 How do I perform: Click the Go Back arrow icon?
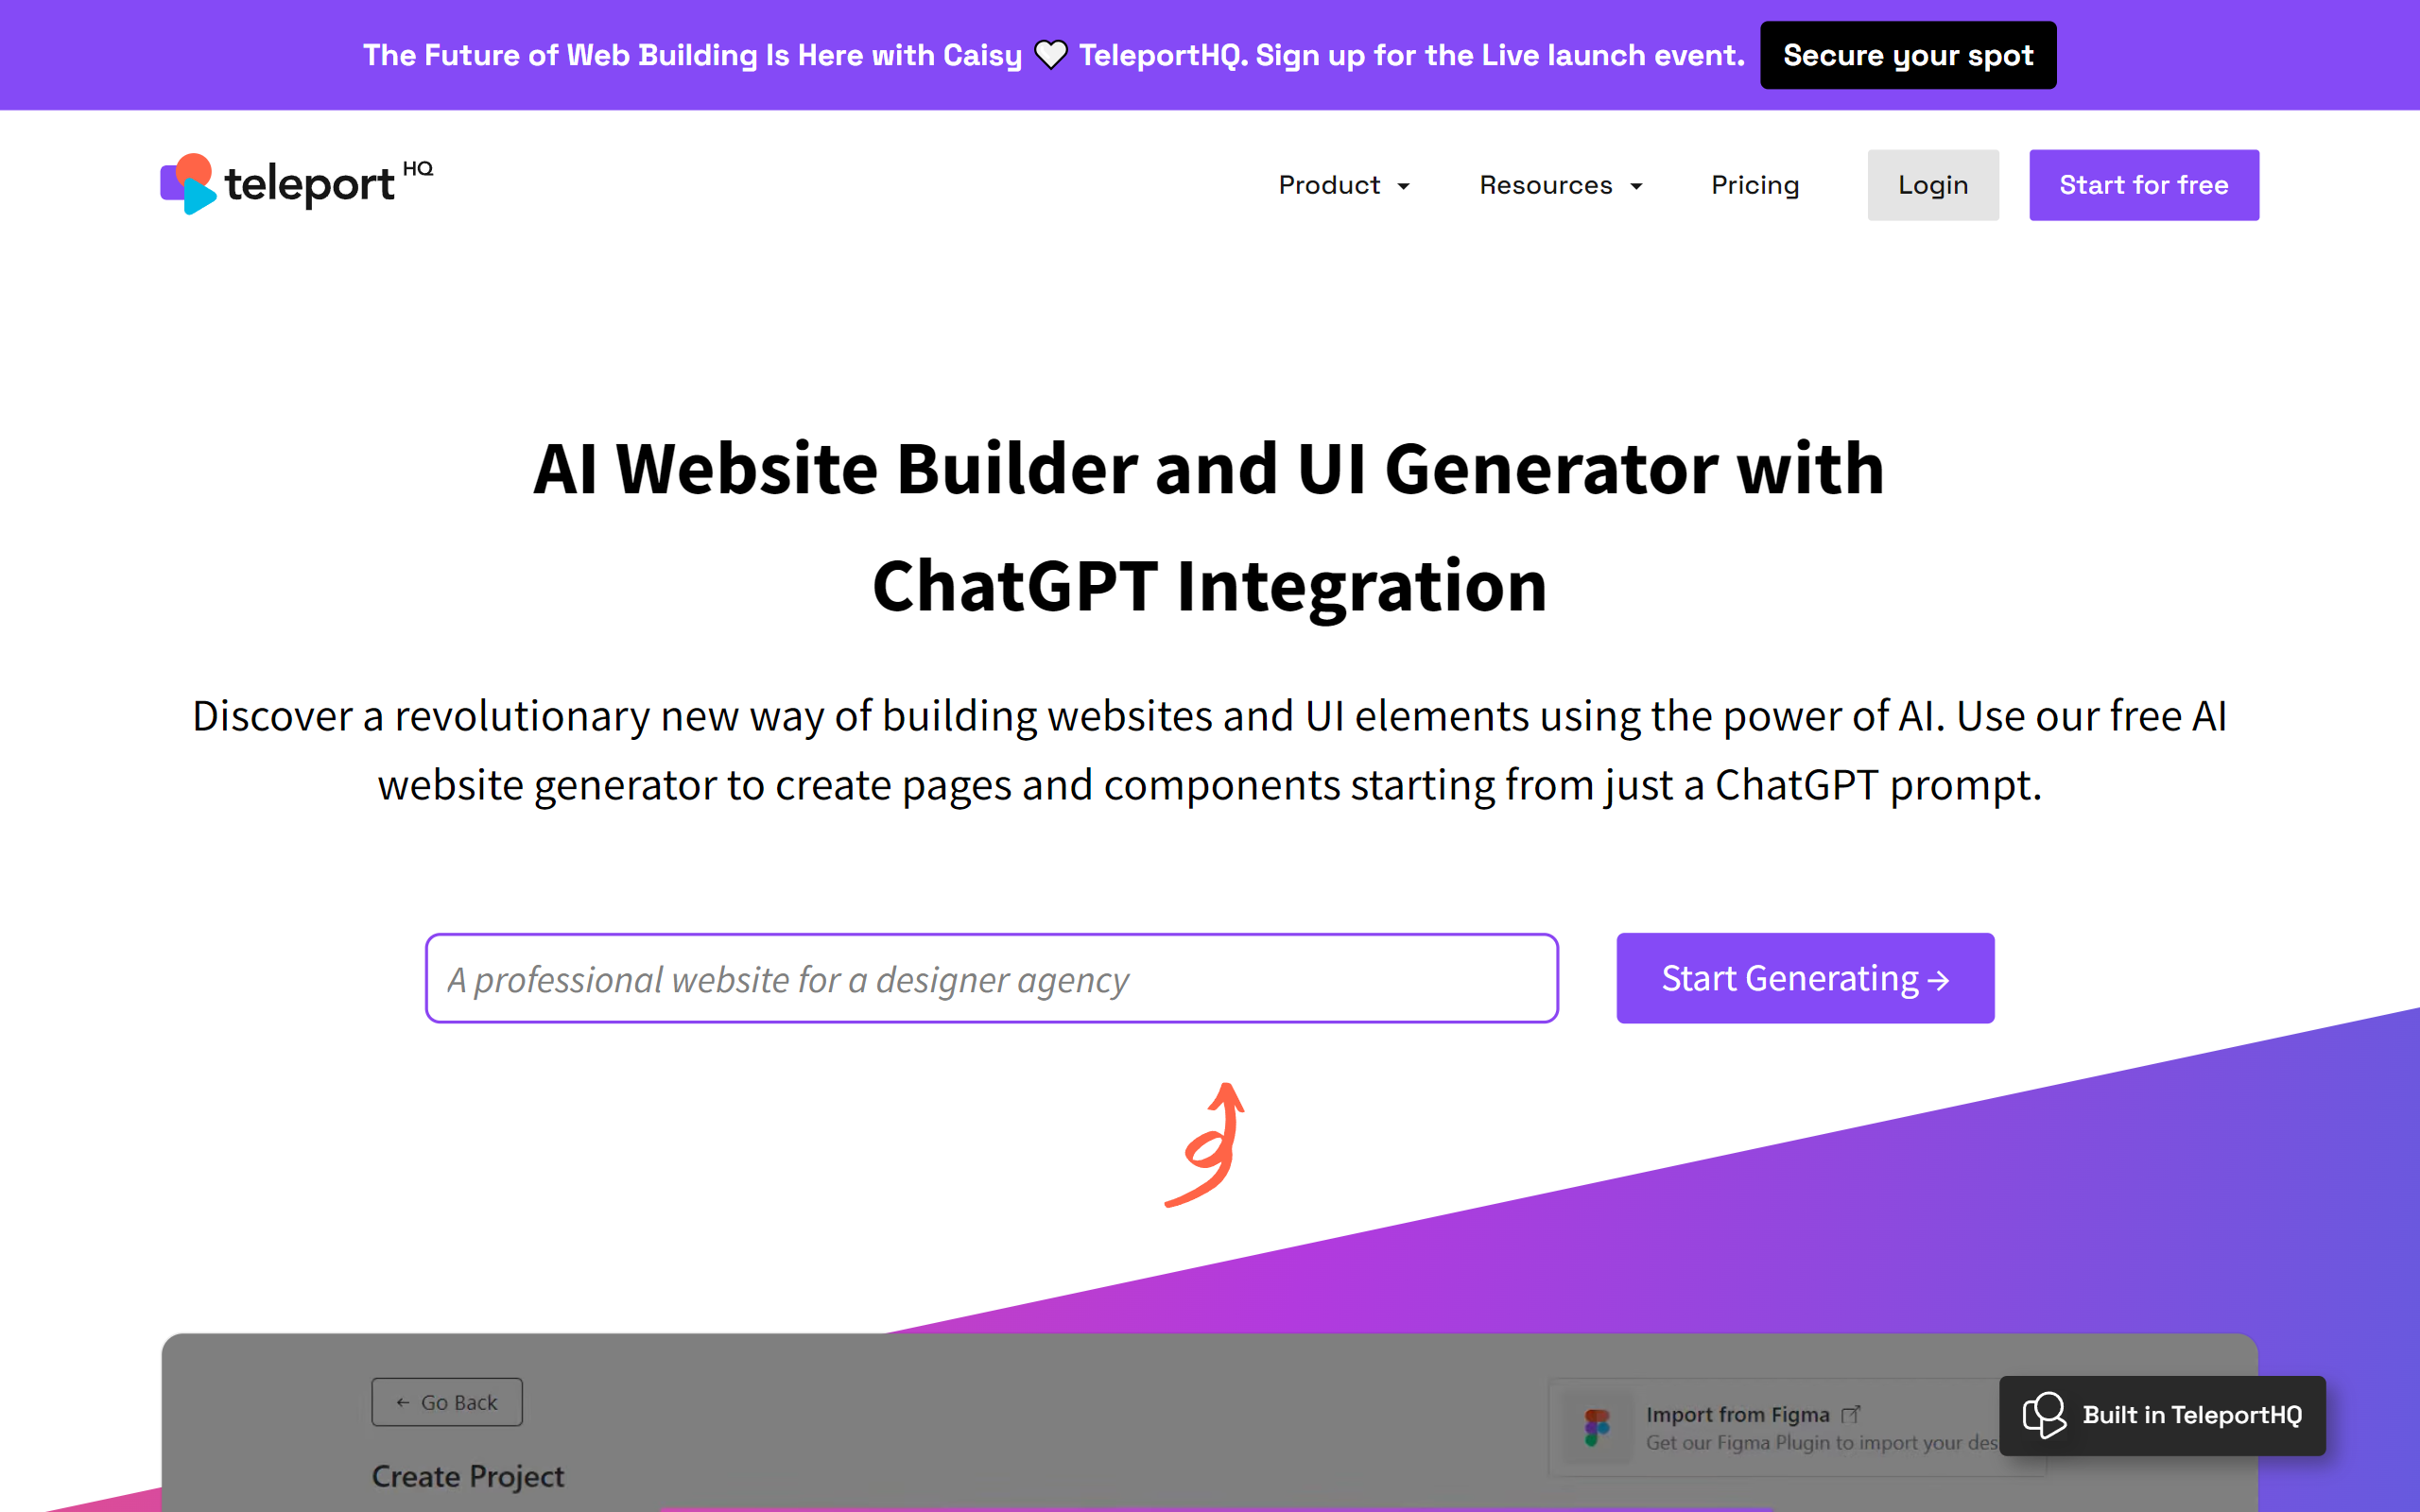coord(397,1402)
